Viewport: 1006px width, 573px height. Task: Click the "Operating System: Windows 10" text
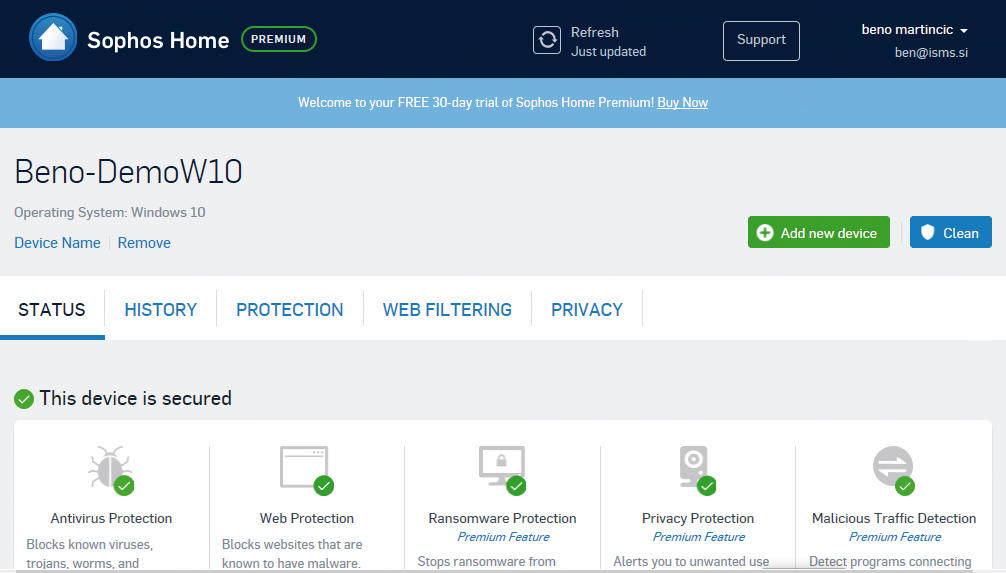(110, 212)
